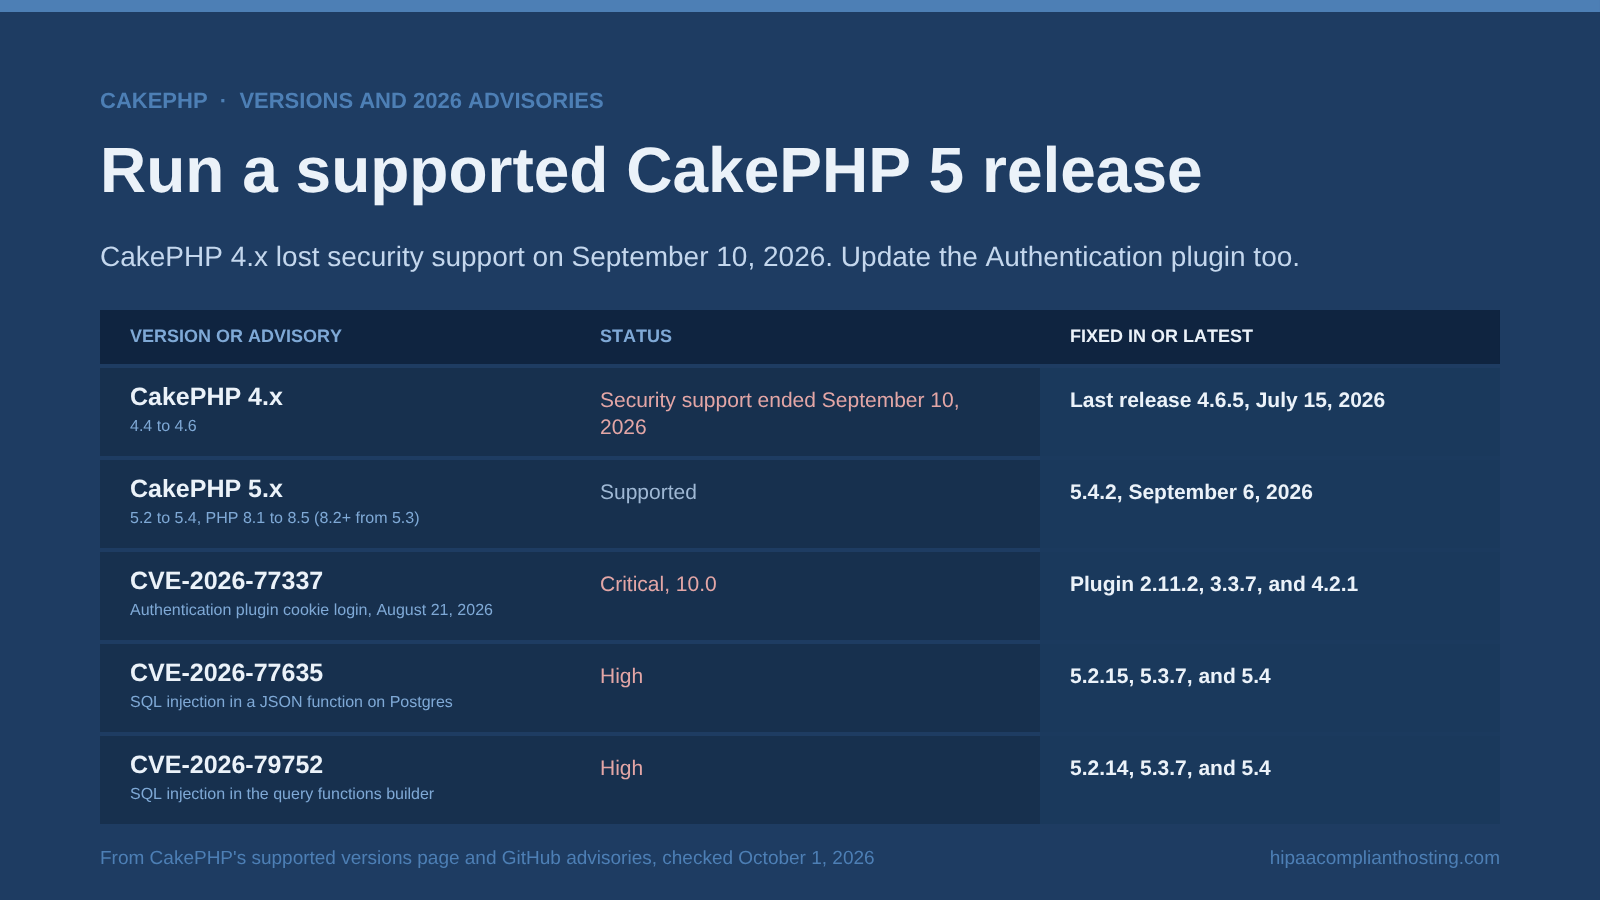The image size is (1600, 900).
Task: Click the 'VERSION OR ADVISORY' column header
Action: (x=236, y=336)
